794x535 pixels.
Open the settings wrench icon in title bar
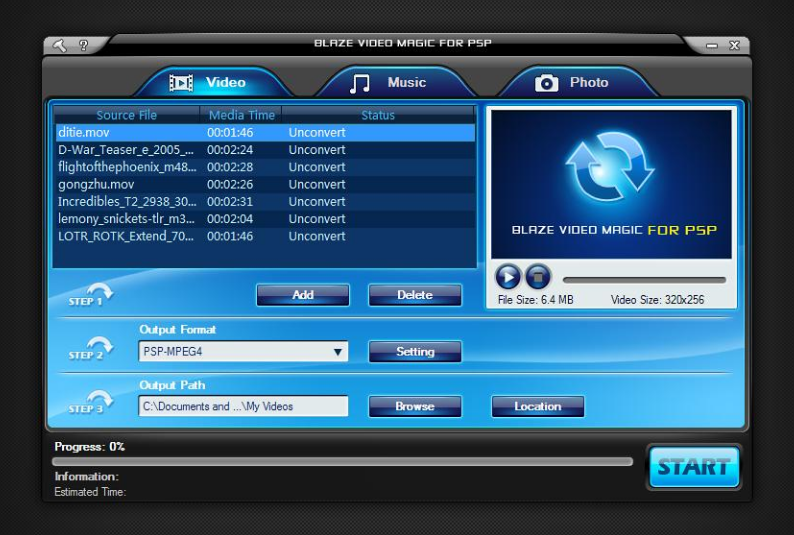pos(61,45)
